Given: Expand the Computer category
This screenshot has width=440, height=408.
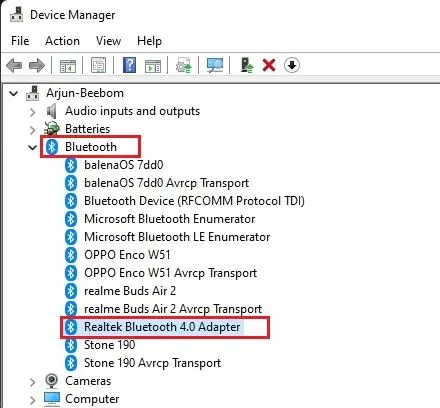Looking at the screenshot, I should pos(32,400).
